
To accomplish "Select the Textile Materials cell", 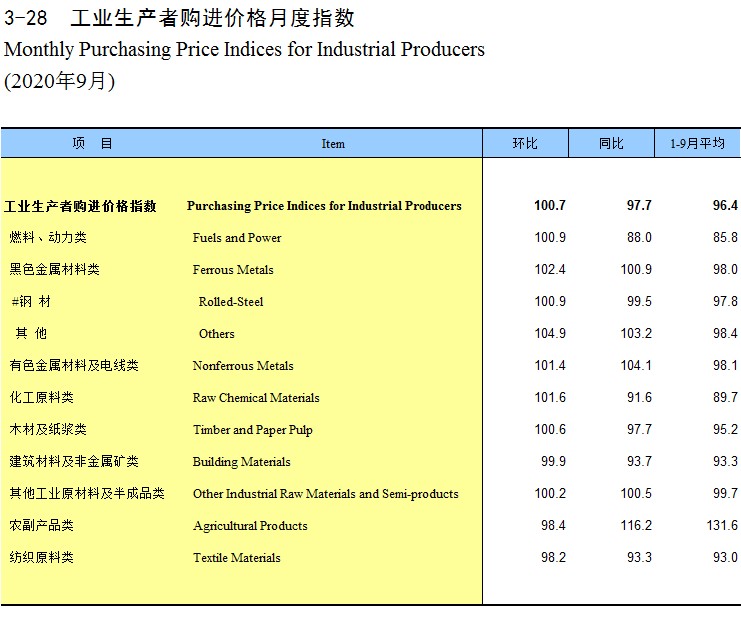I will [236, 558].
